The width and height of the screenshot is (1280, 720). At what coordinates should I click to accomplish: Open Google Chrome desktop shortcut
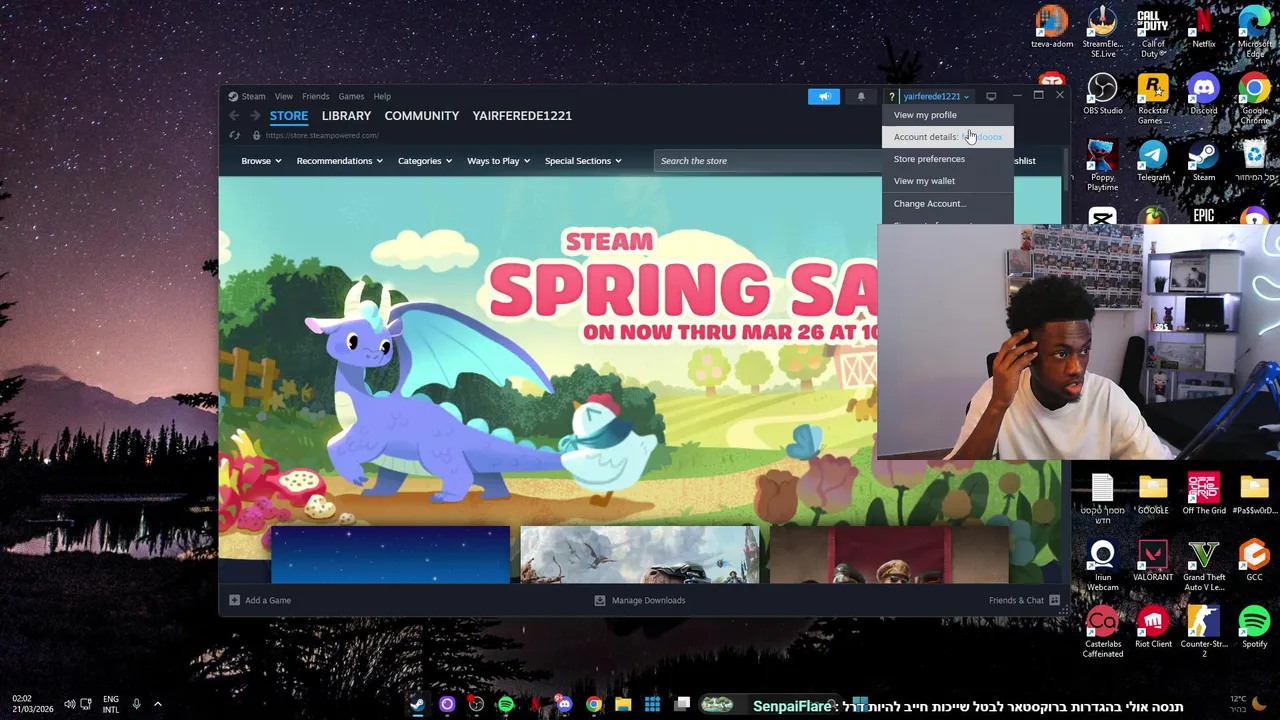click(1254, 99)
